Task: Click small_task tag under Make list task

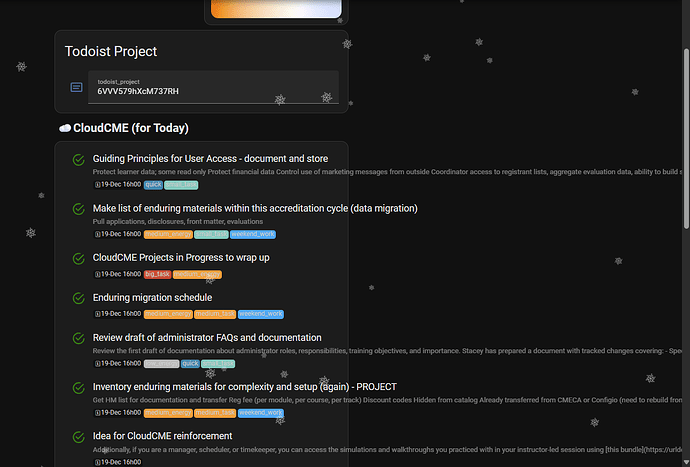Action: click(211, 234)
